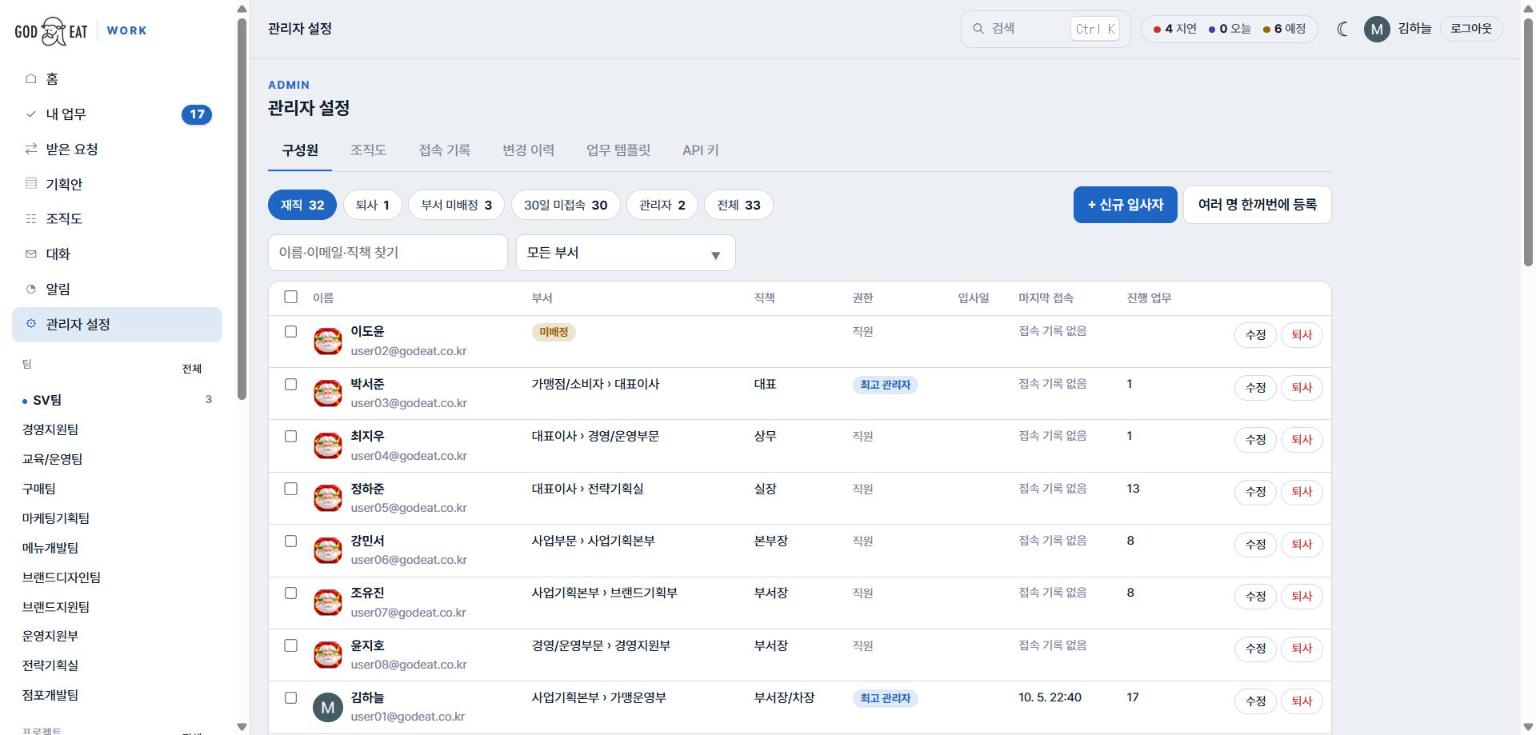Open 마케팅기획팀 in the team list
Screen dimensions: 1536x735
[56, 518]
